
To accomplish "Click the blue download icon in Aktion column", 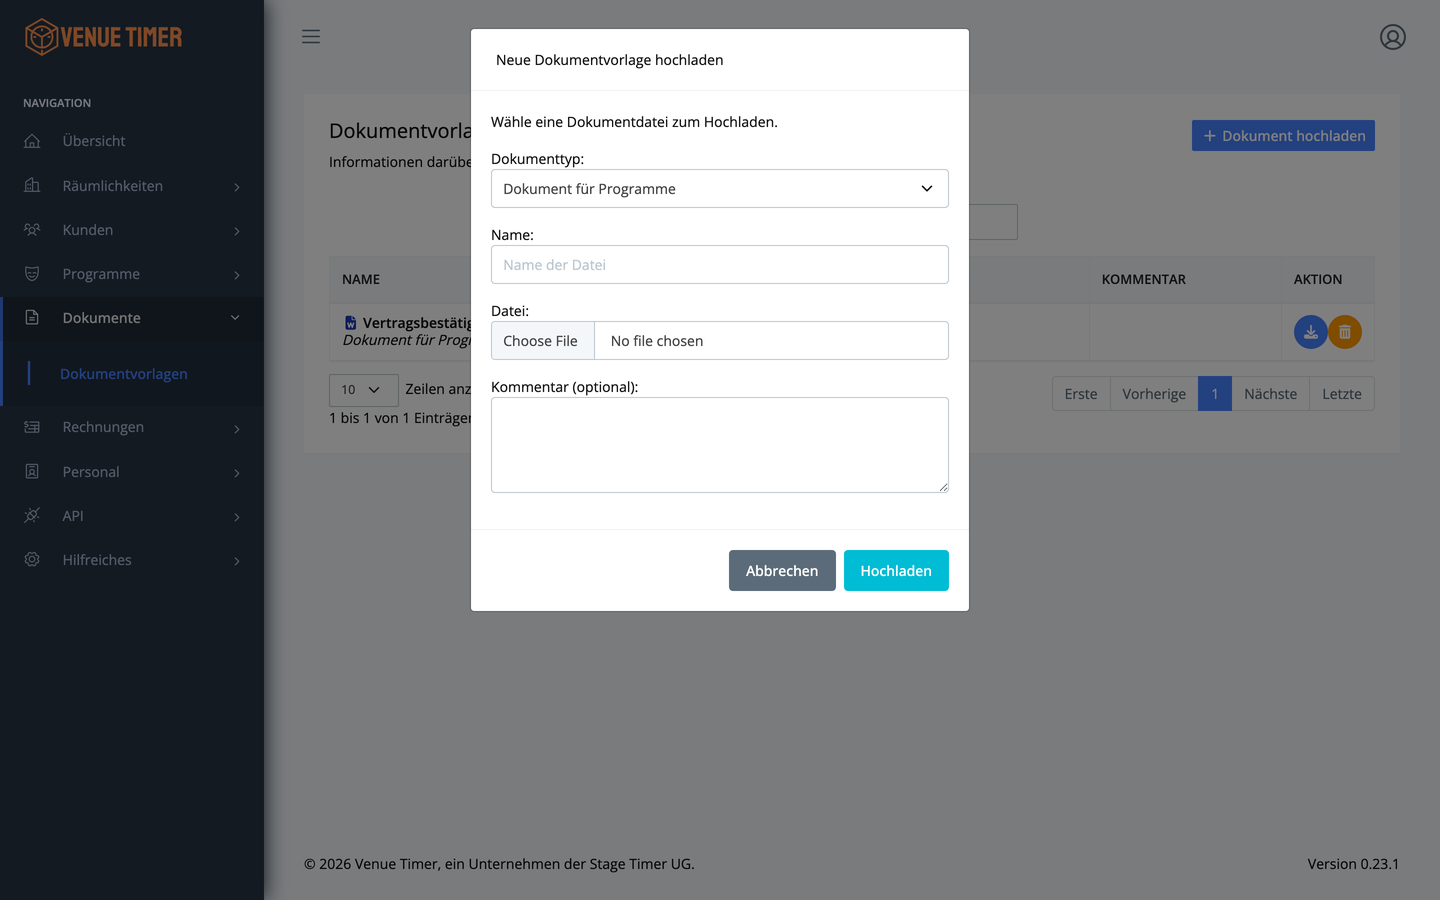I will [1310, 332].
